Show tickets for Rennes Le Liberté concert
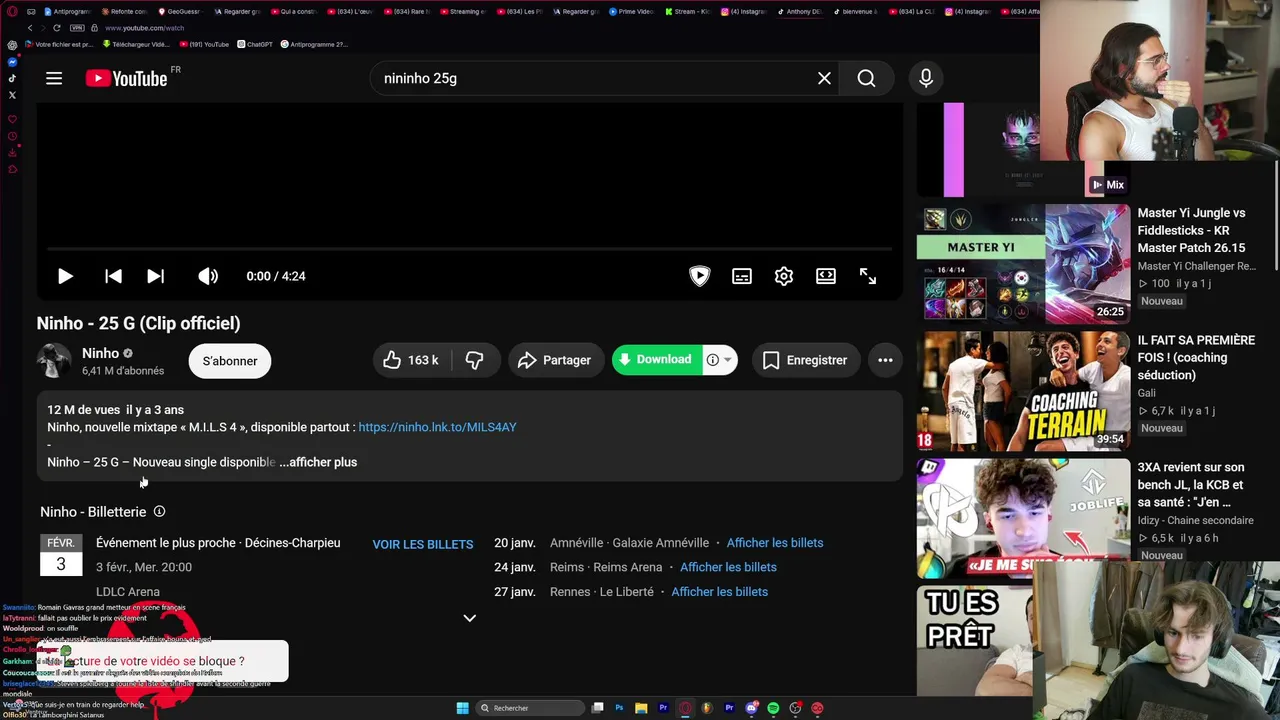The image size is (1280, 720). click(x=720, y=592)
